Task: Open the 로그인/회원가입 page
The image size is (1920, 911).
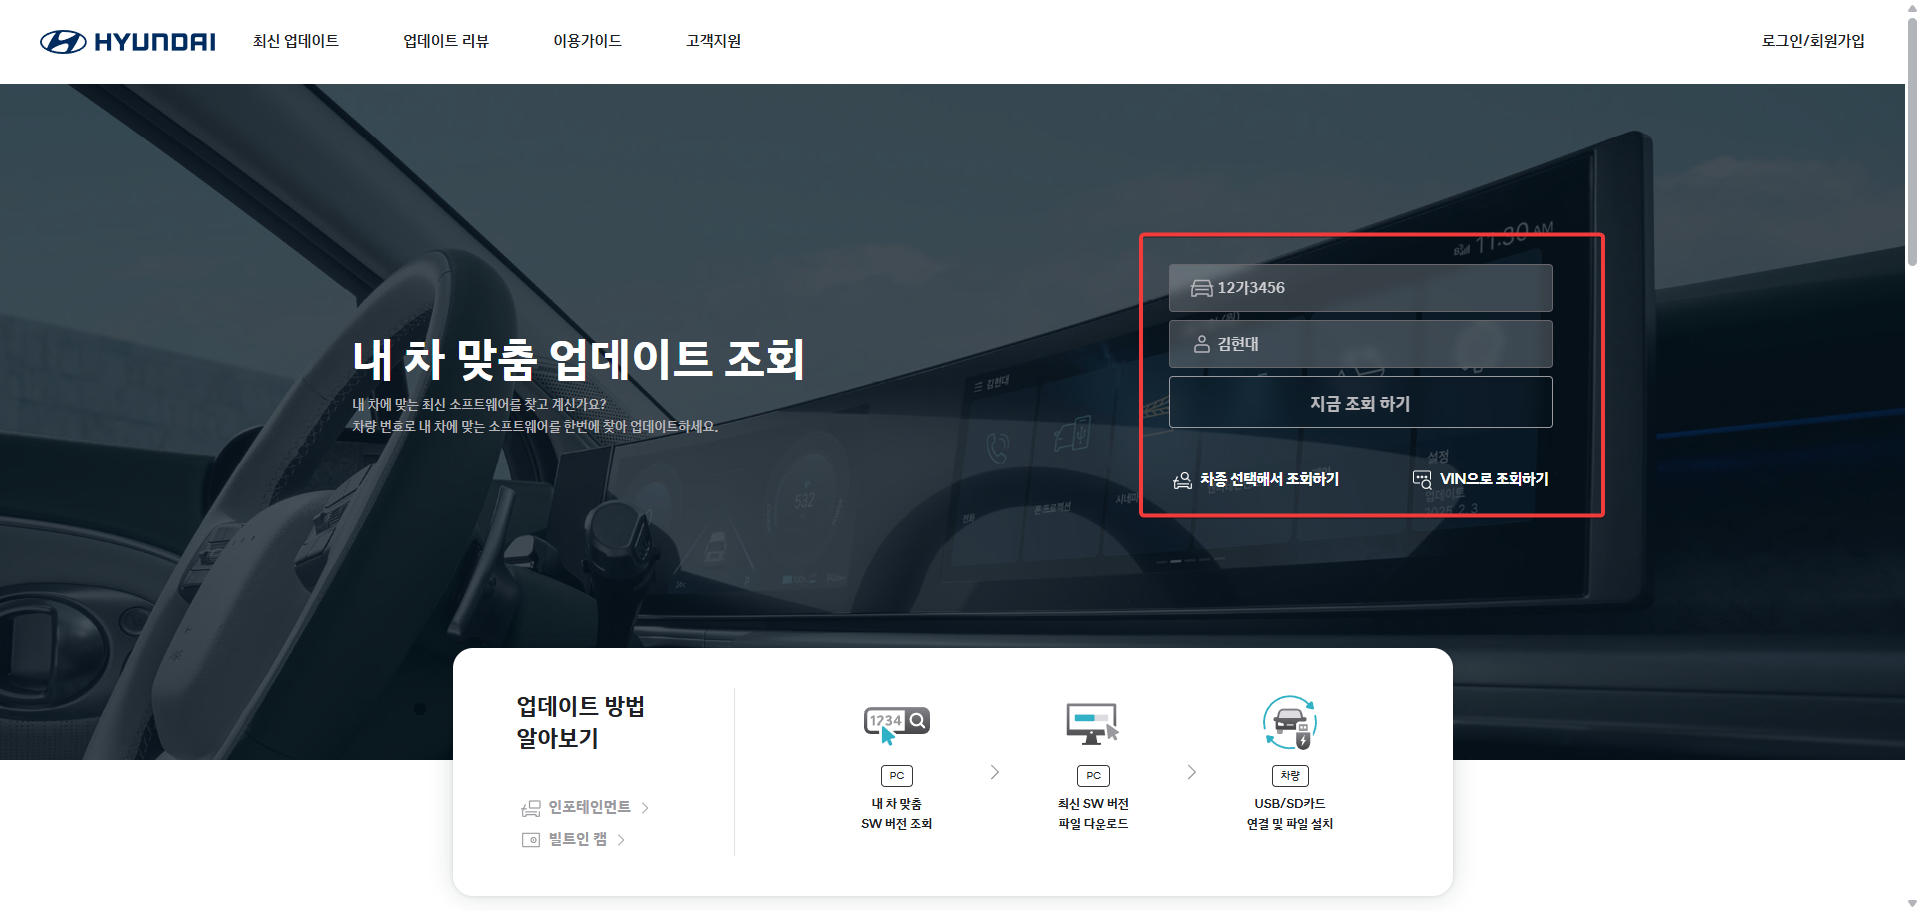Action: [x=1813, y=41]
